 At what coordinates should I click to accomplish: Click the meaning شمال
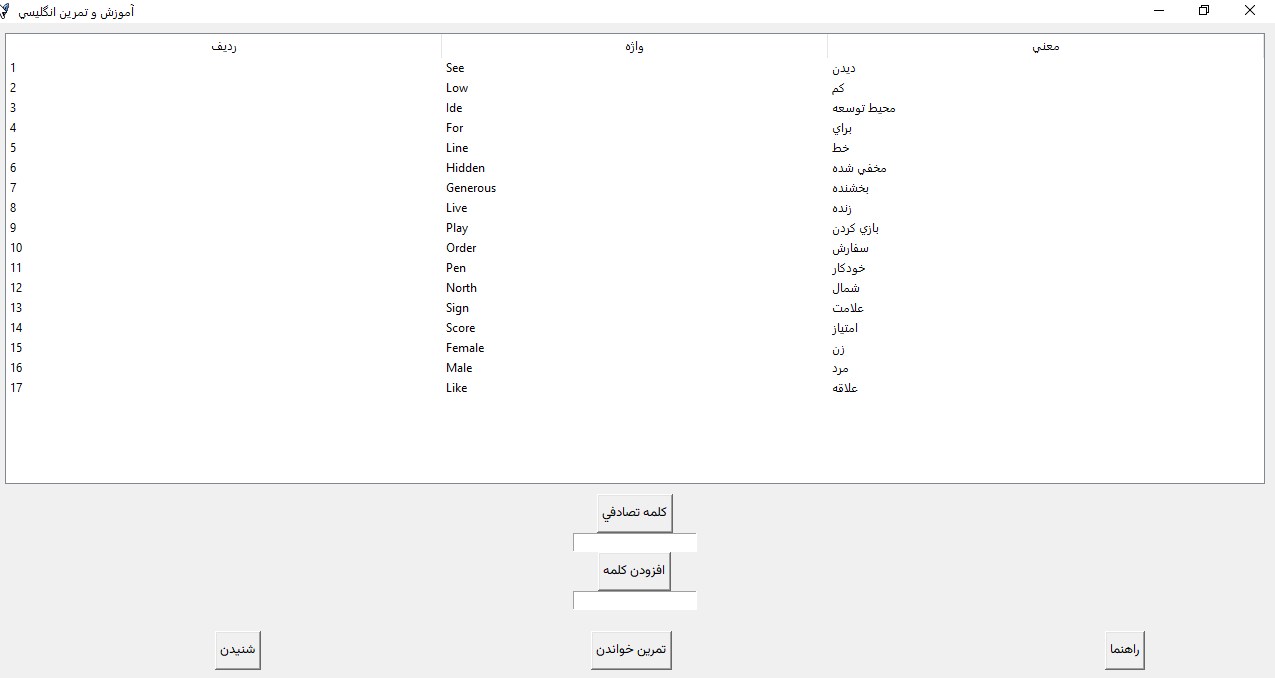click(846, 288)
